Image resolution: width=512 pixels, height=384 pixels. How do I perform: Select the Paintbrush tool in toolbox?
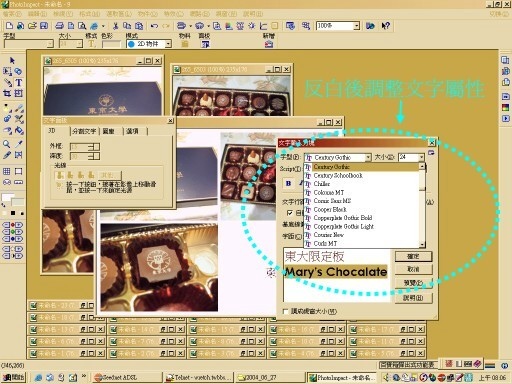(19, 108)
